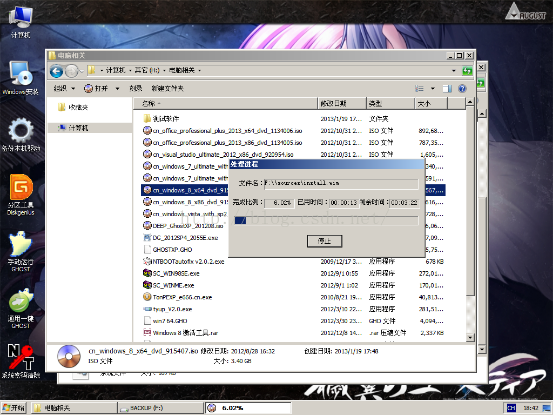Launch the Windows installer desktop icon
The height and width of the screenshot is (415, 553).
click(x=20, y=78)
